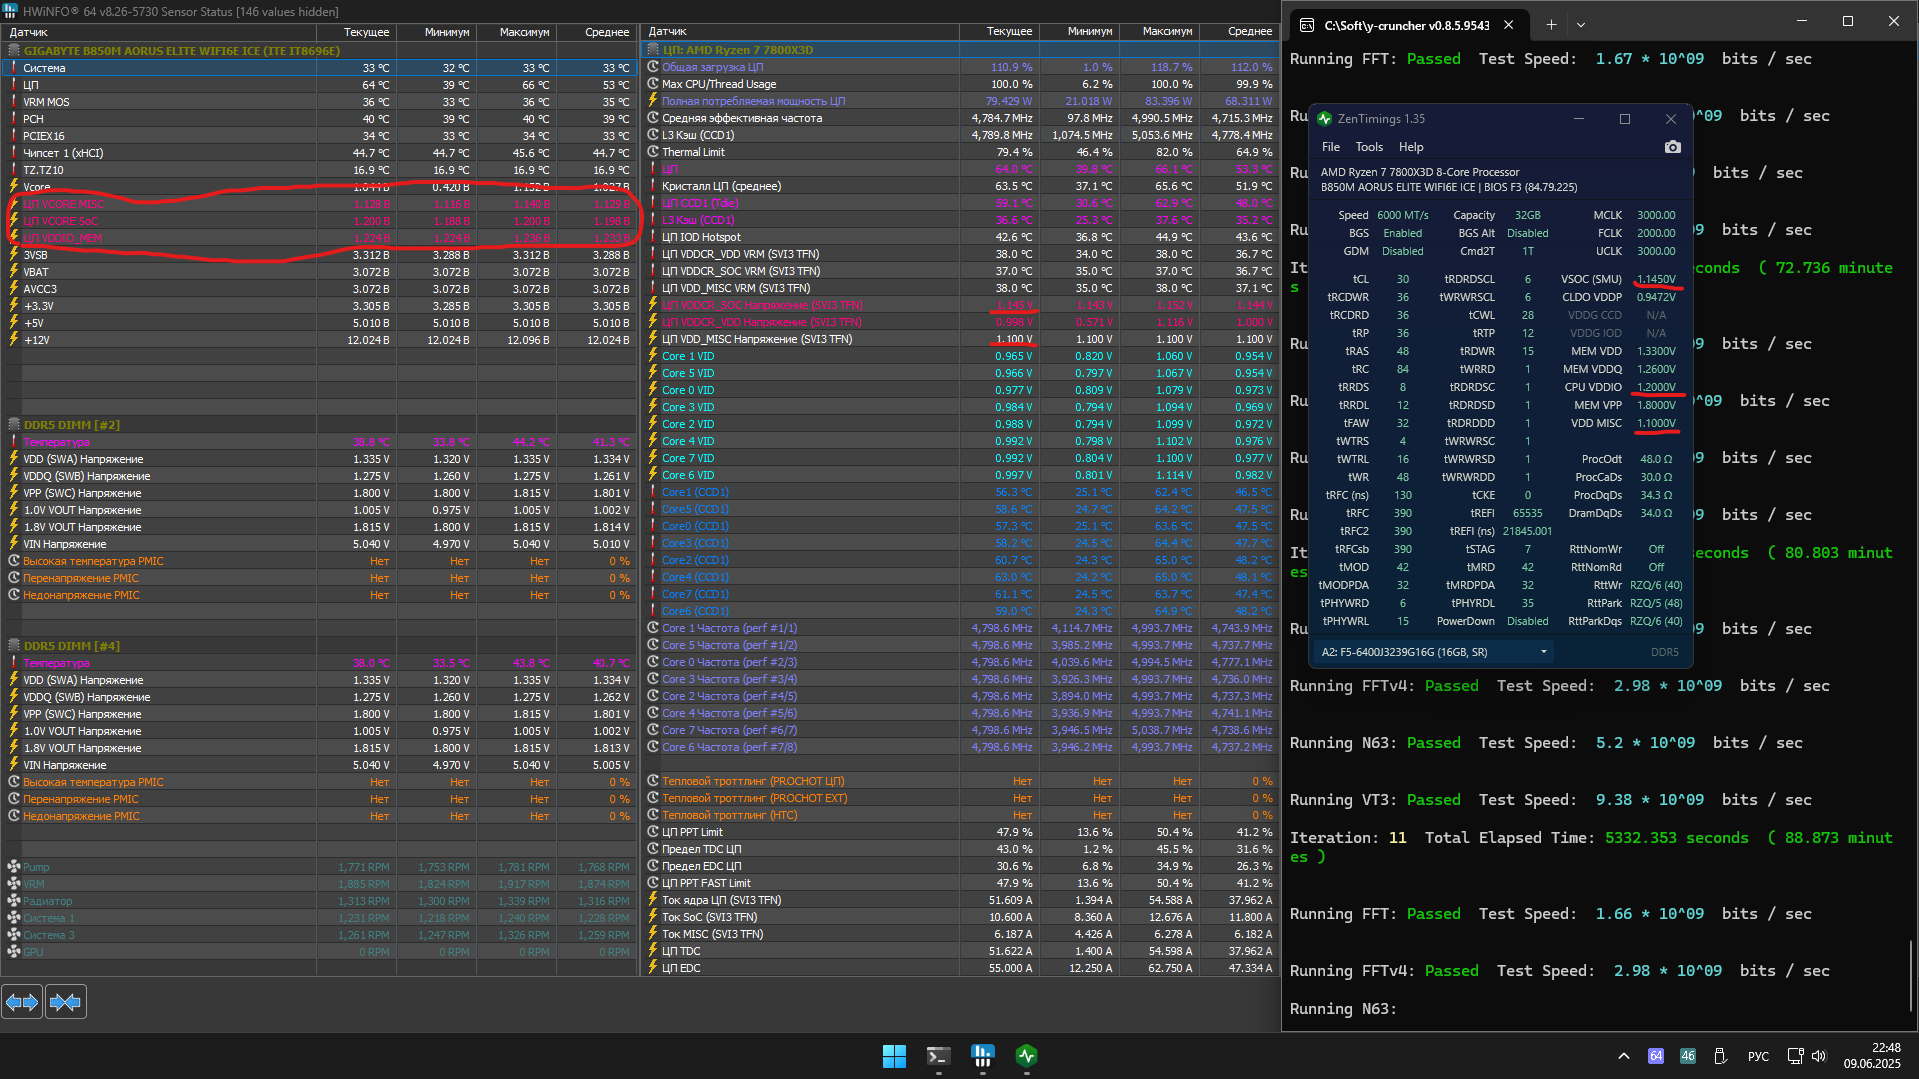
Task: Select the Vcore row in HWiNFO
Action: (320, 187)
